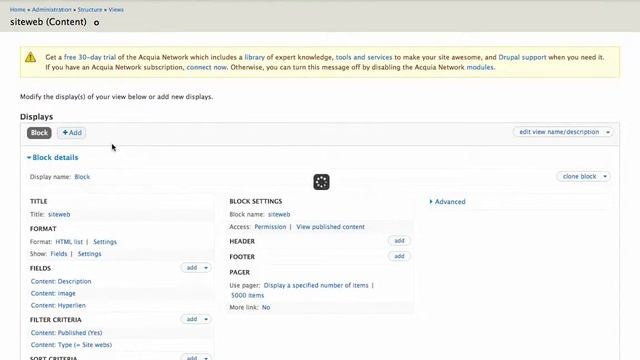Open Views breadcrumb link
This screenshot has height=360, width=640.
[116, 9]
